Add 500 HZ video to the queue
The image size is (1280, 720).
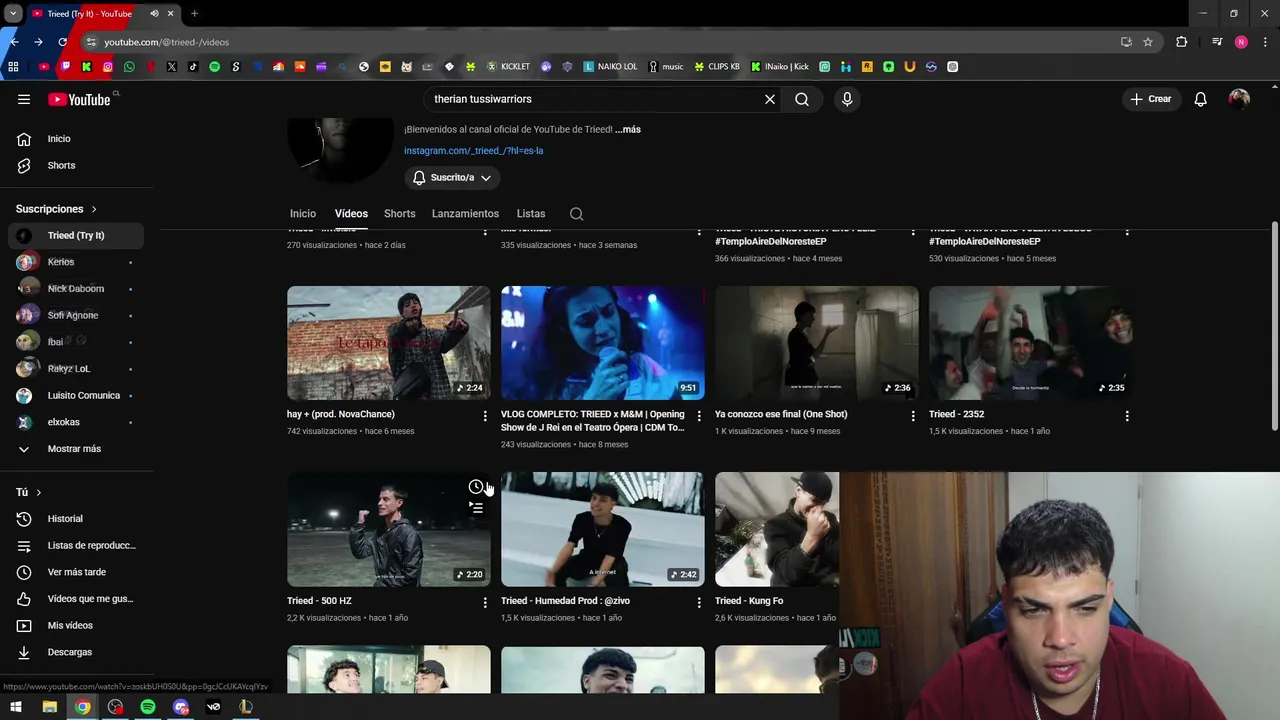[476, 508]
